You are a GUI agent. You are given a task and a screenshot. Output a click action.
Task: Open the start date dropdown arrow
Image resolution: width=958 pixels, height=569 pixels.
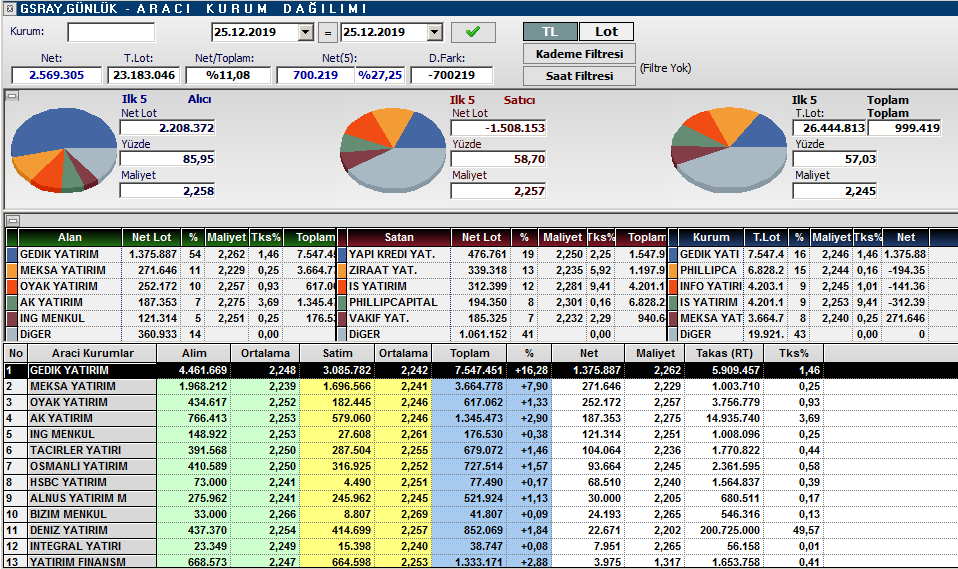point(305,32)
